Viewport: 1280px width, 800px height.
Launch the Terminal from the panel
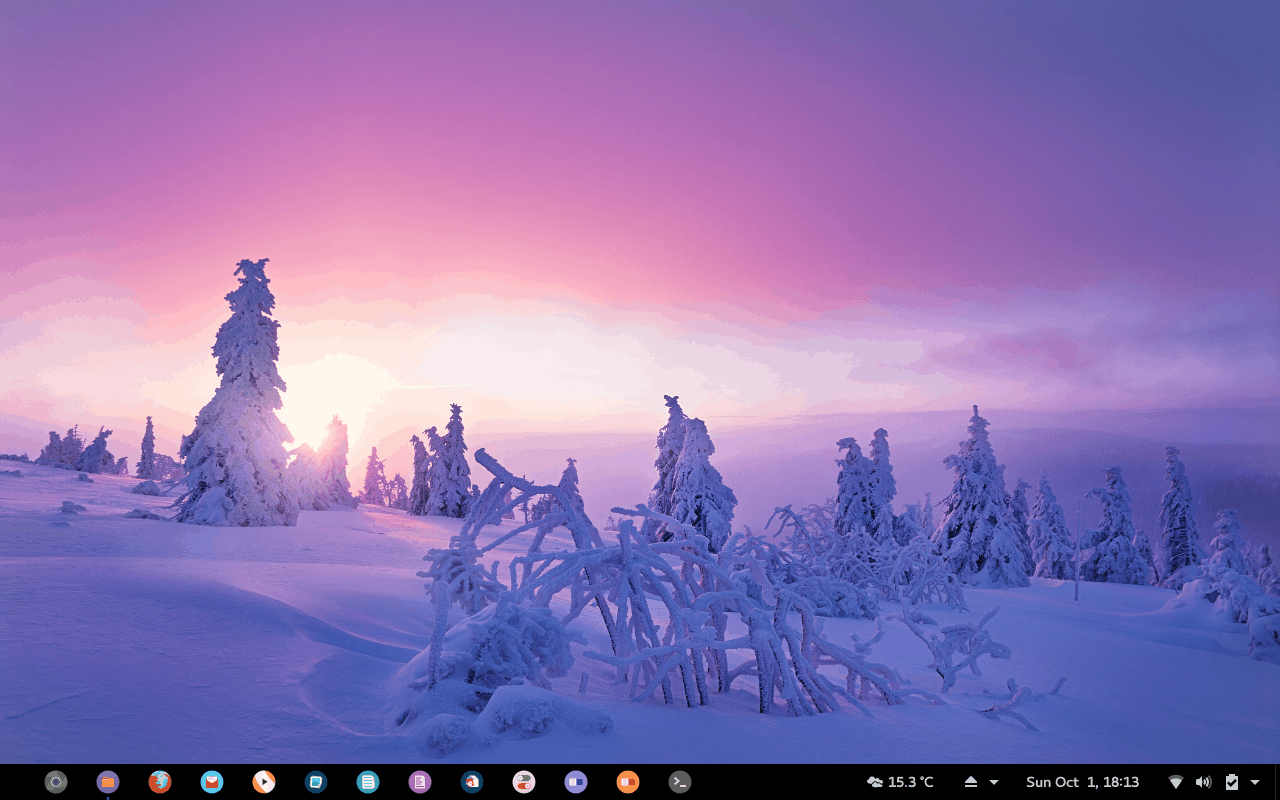(680, 782)
